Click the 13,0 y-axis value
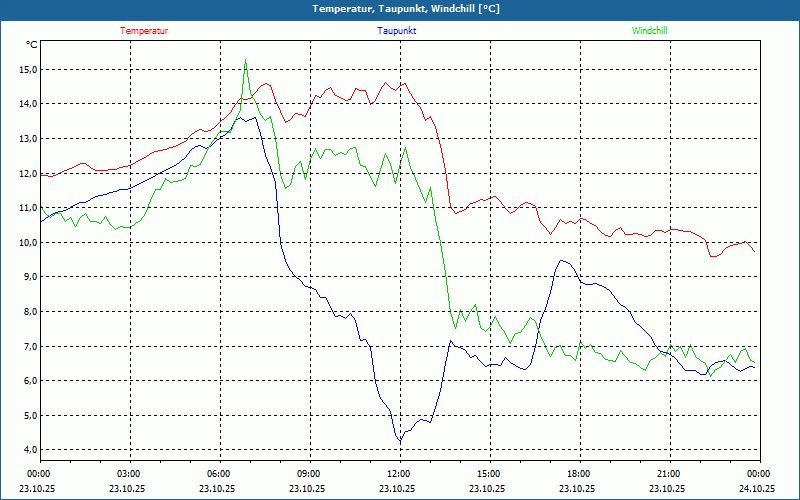800x500 pixels. (x=29, y=139)
